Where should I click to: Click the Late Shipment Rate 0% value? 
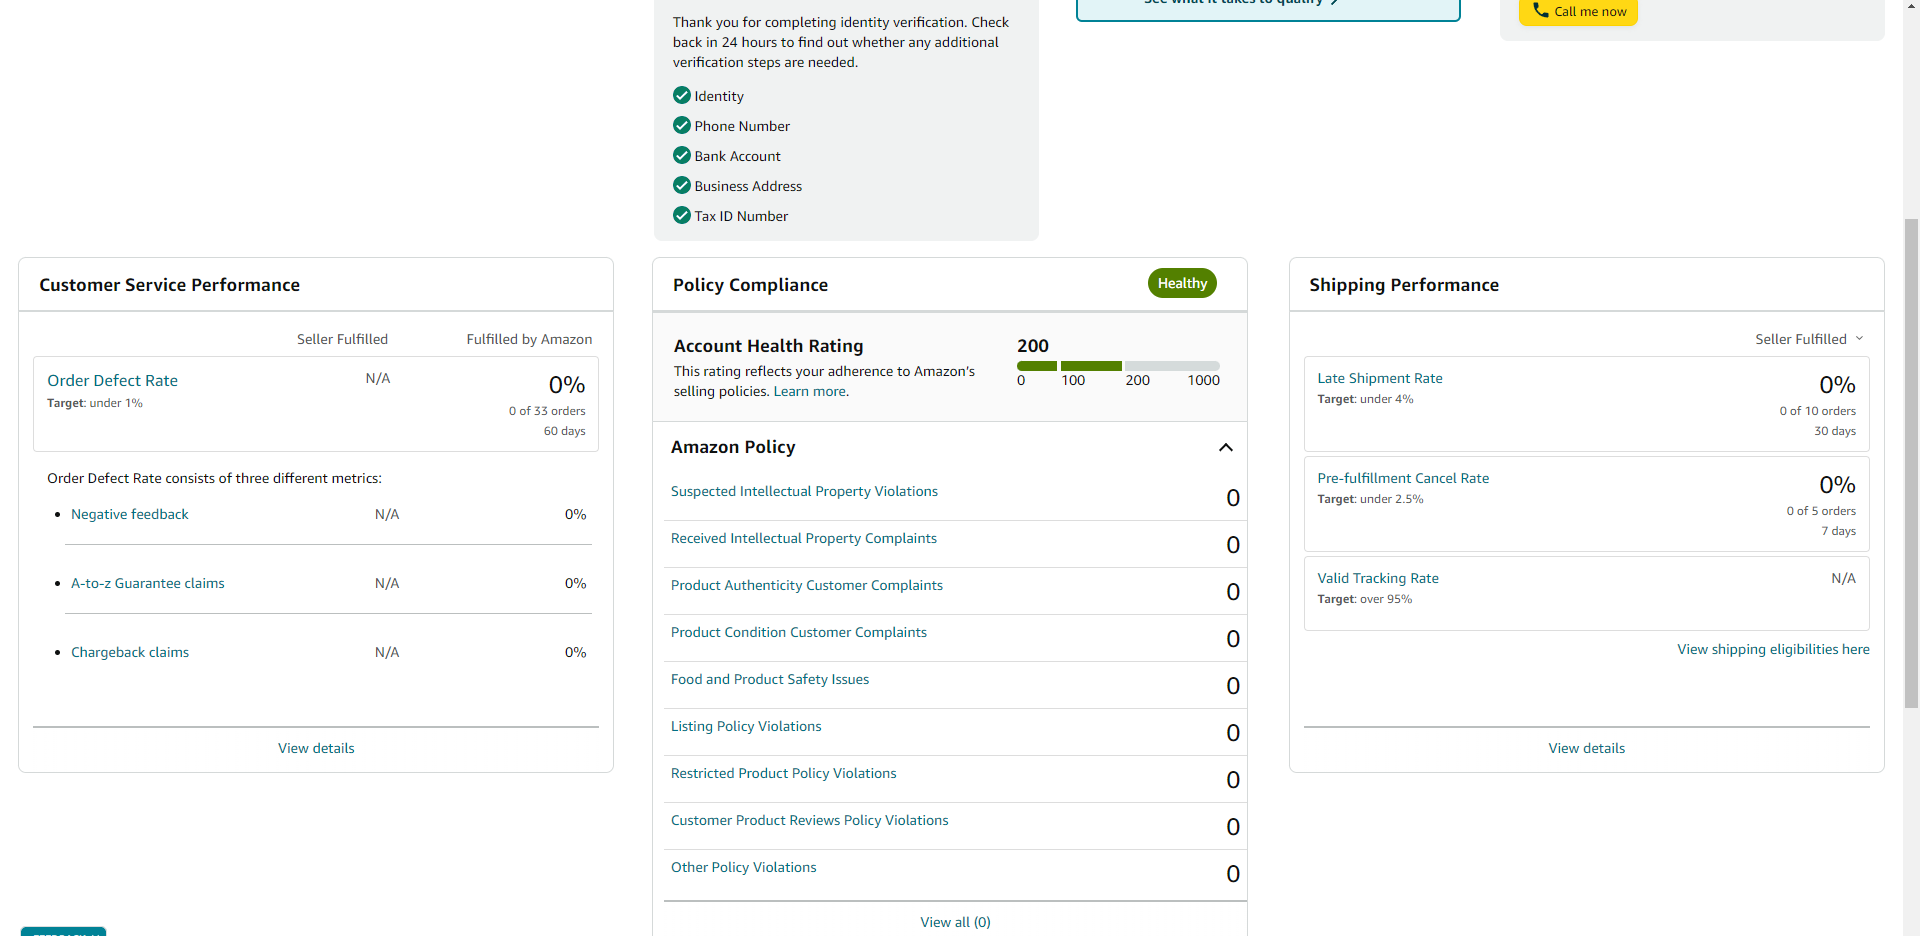[x=1837, y=385]
